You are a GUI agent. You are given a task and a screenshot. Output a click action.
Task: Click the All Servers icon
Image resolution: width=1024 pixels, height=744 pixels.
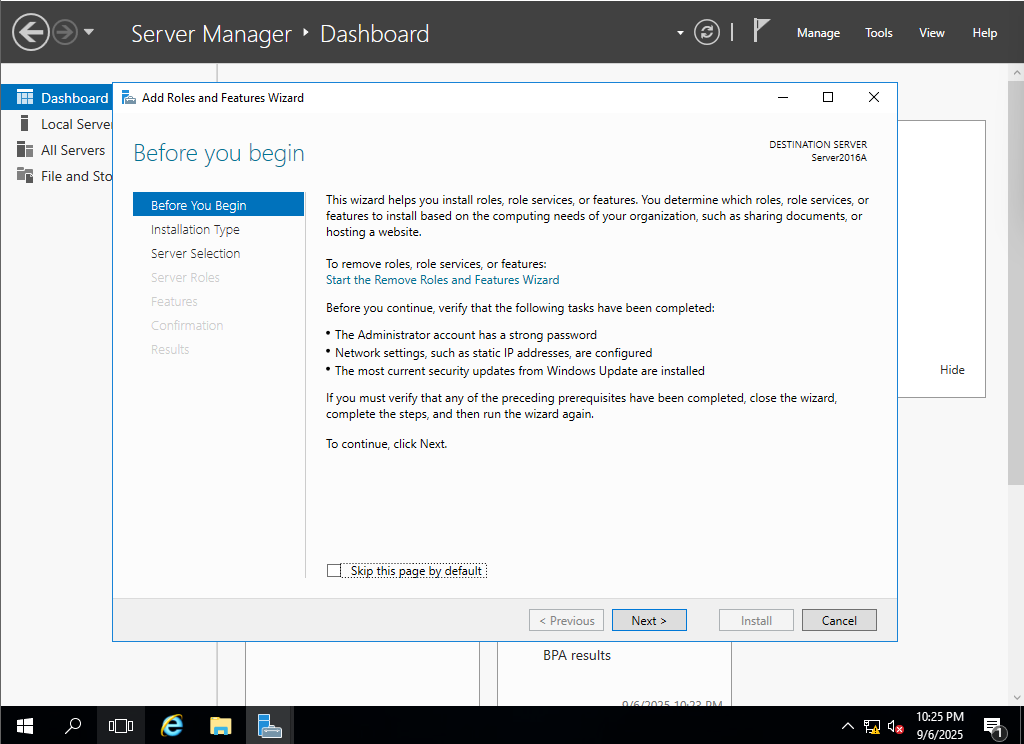click(25, 150)
